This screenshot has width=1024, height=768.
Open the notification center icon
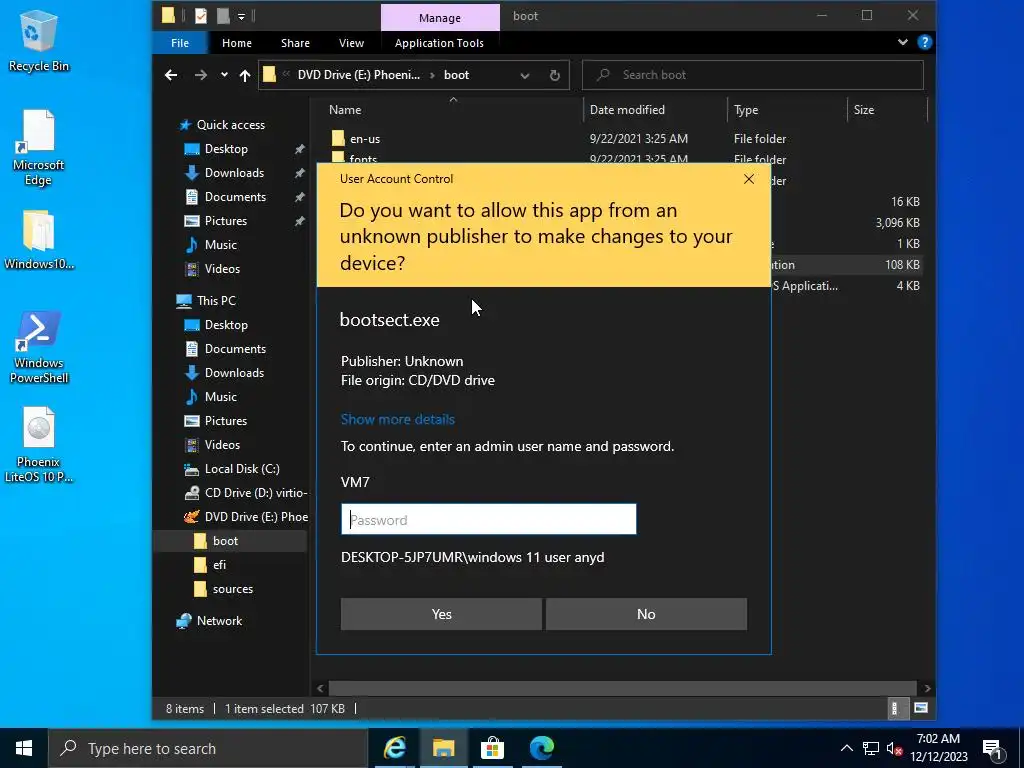click(992, 748)
